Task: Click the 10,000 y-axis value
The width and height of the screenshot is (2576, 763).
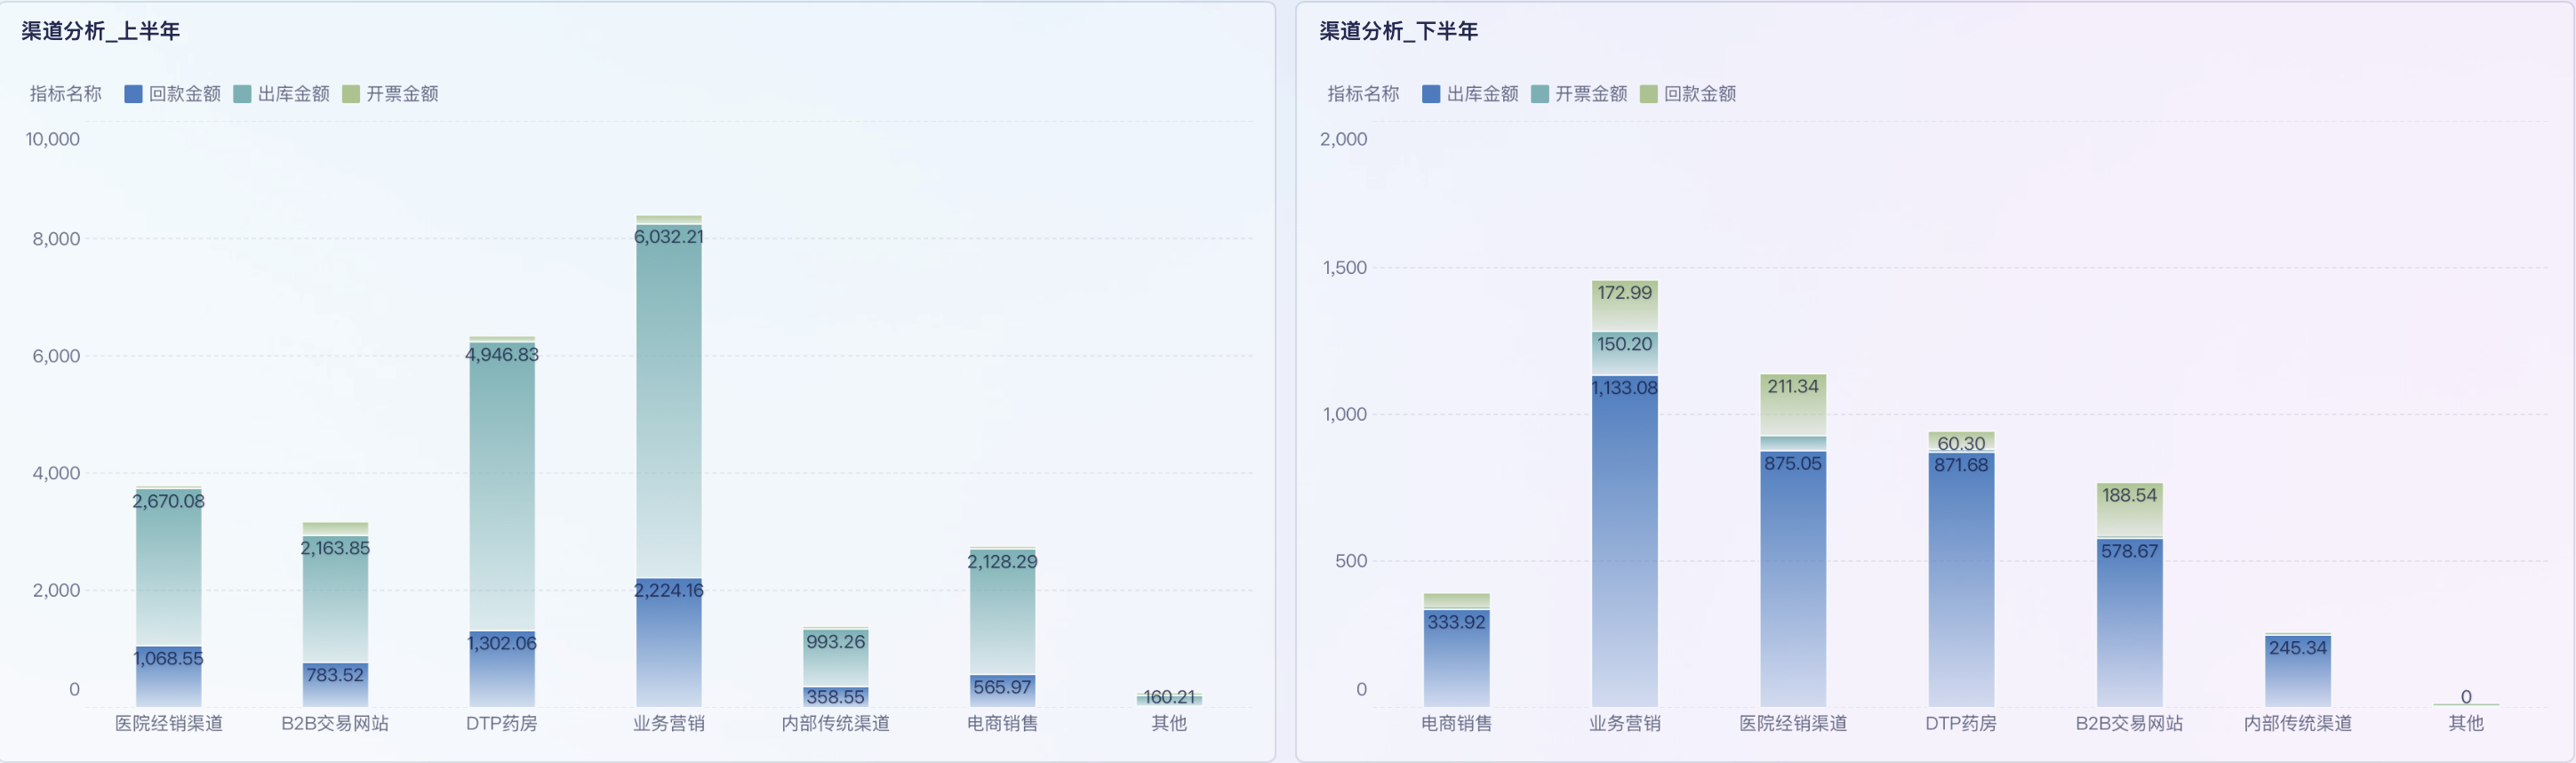Action: [x=53, y=139]
